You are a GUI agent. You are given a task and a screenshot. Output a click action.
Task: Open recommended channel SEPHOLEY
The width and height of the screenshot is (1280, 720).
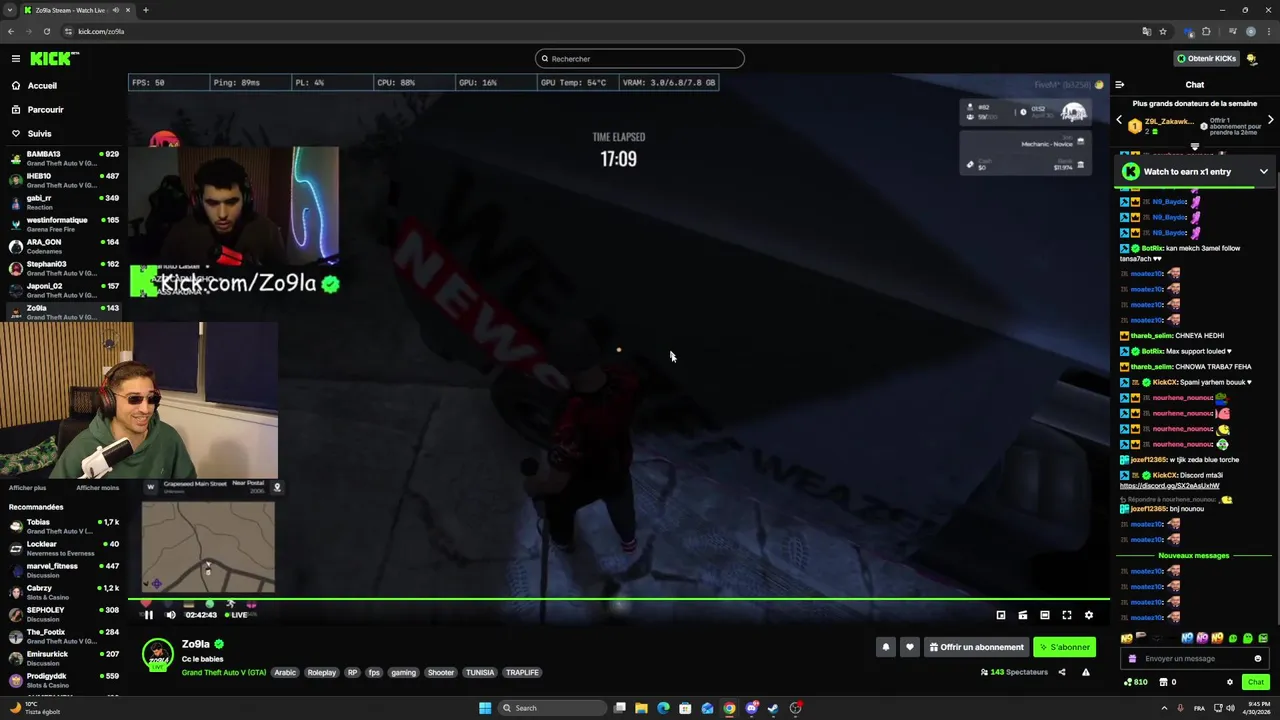[63, 614]
